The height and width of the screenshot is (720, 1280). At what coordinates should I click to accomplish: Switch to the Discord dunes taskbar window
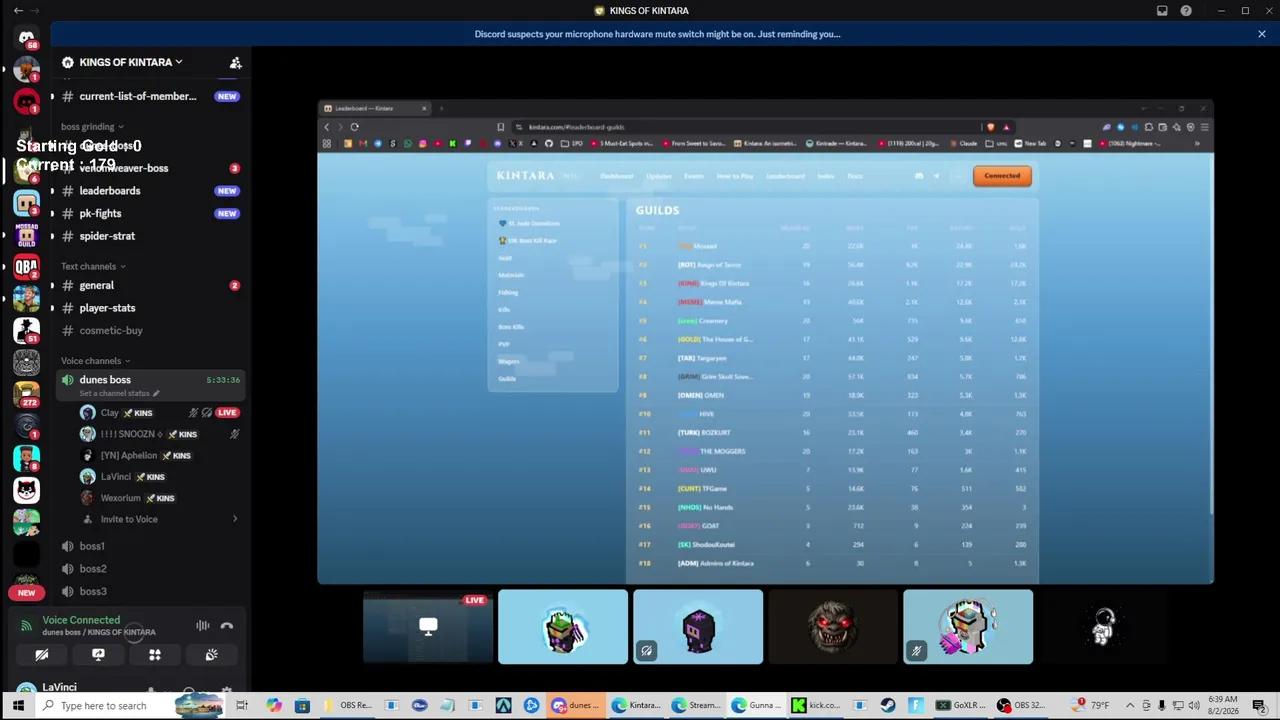(x=577, y=706)
